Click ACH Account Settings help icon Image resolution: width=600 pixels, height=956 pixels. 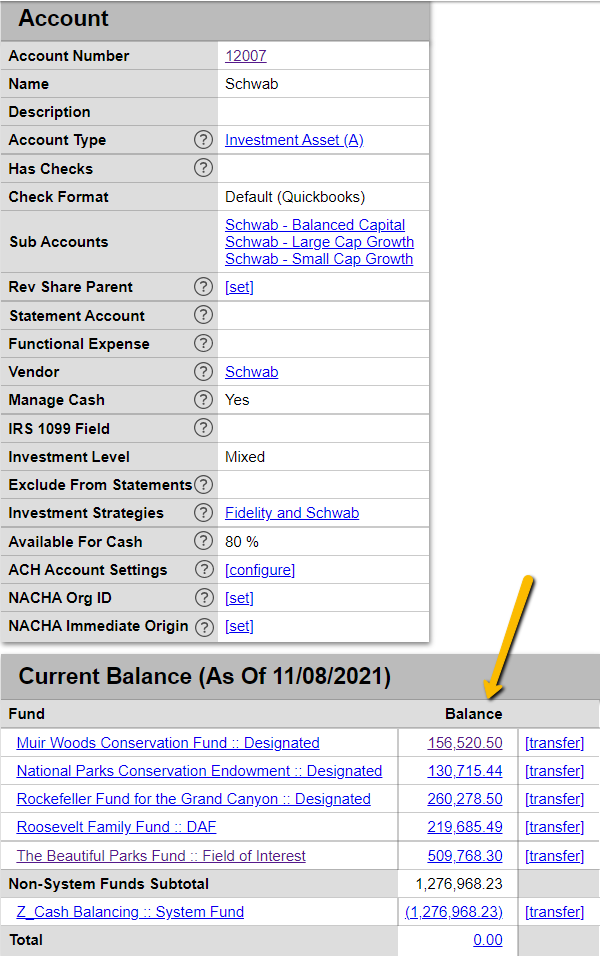[204, 569]
